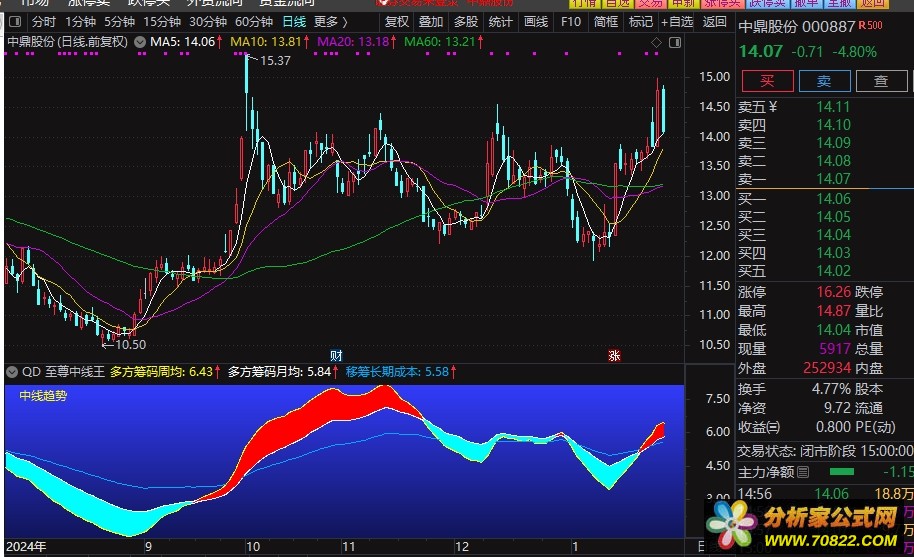The width and height of the screenshot is (914, 557).
Task: Click the month 12 marker on date axis
Action: [x=462, y=547]
